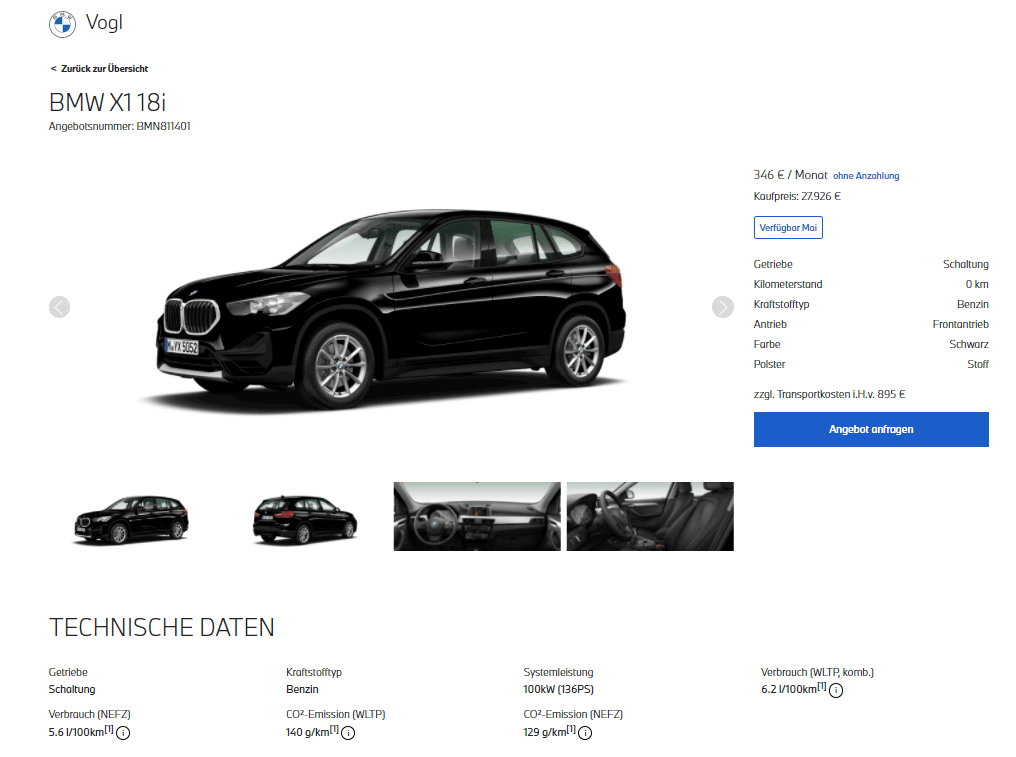
Task: Click the Frontantrieb drive value
Action: click(x=960, y=325)
